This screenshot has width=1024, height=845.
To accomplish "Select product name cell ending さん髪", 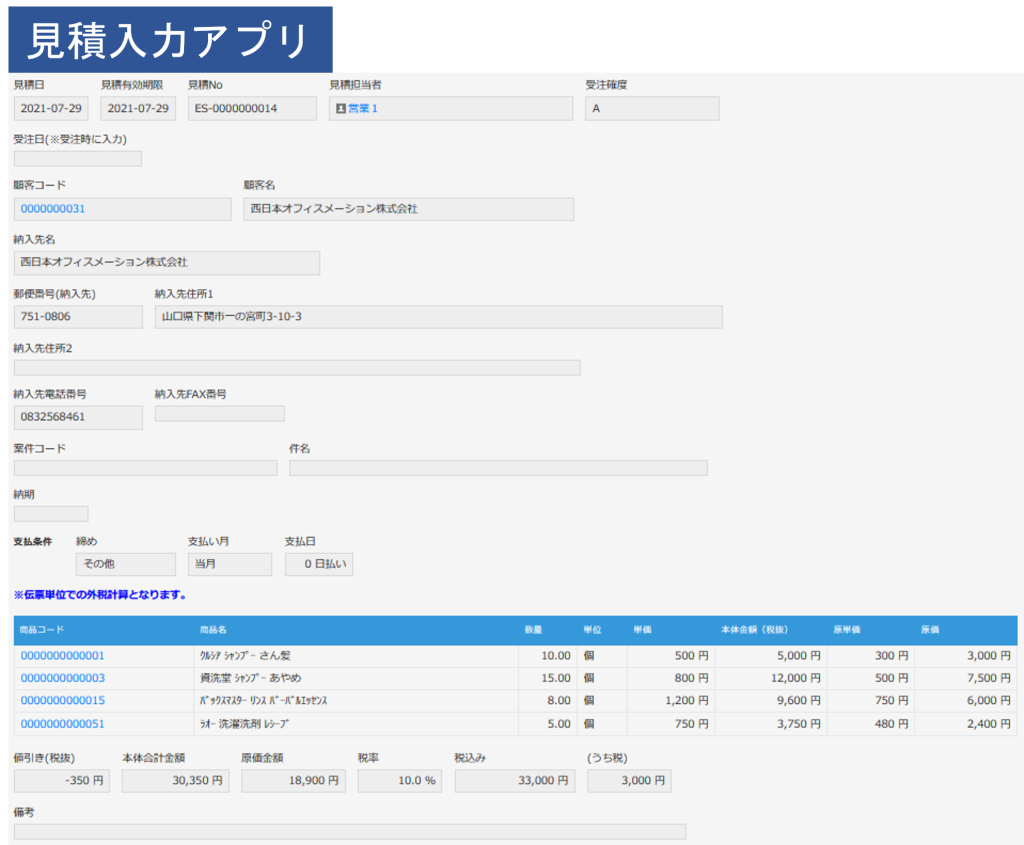I will point(356,656).
